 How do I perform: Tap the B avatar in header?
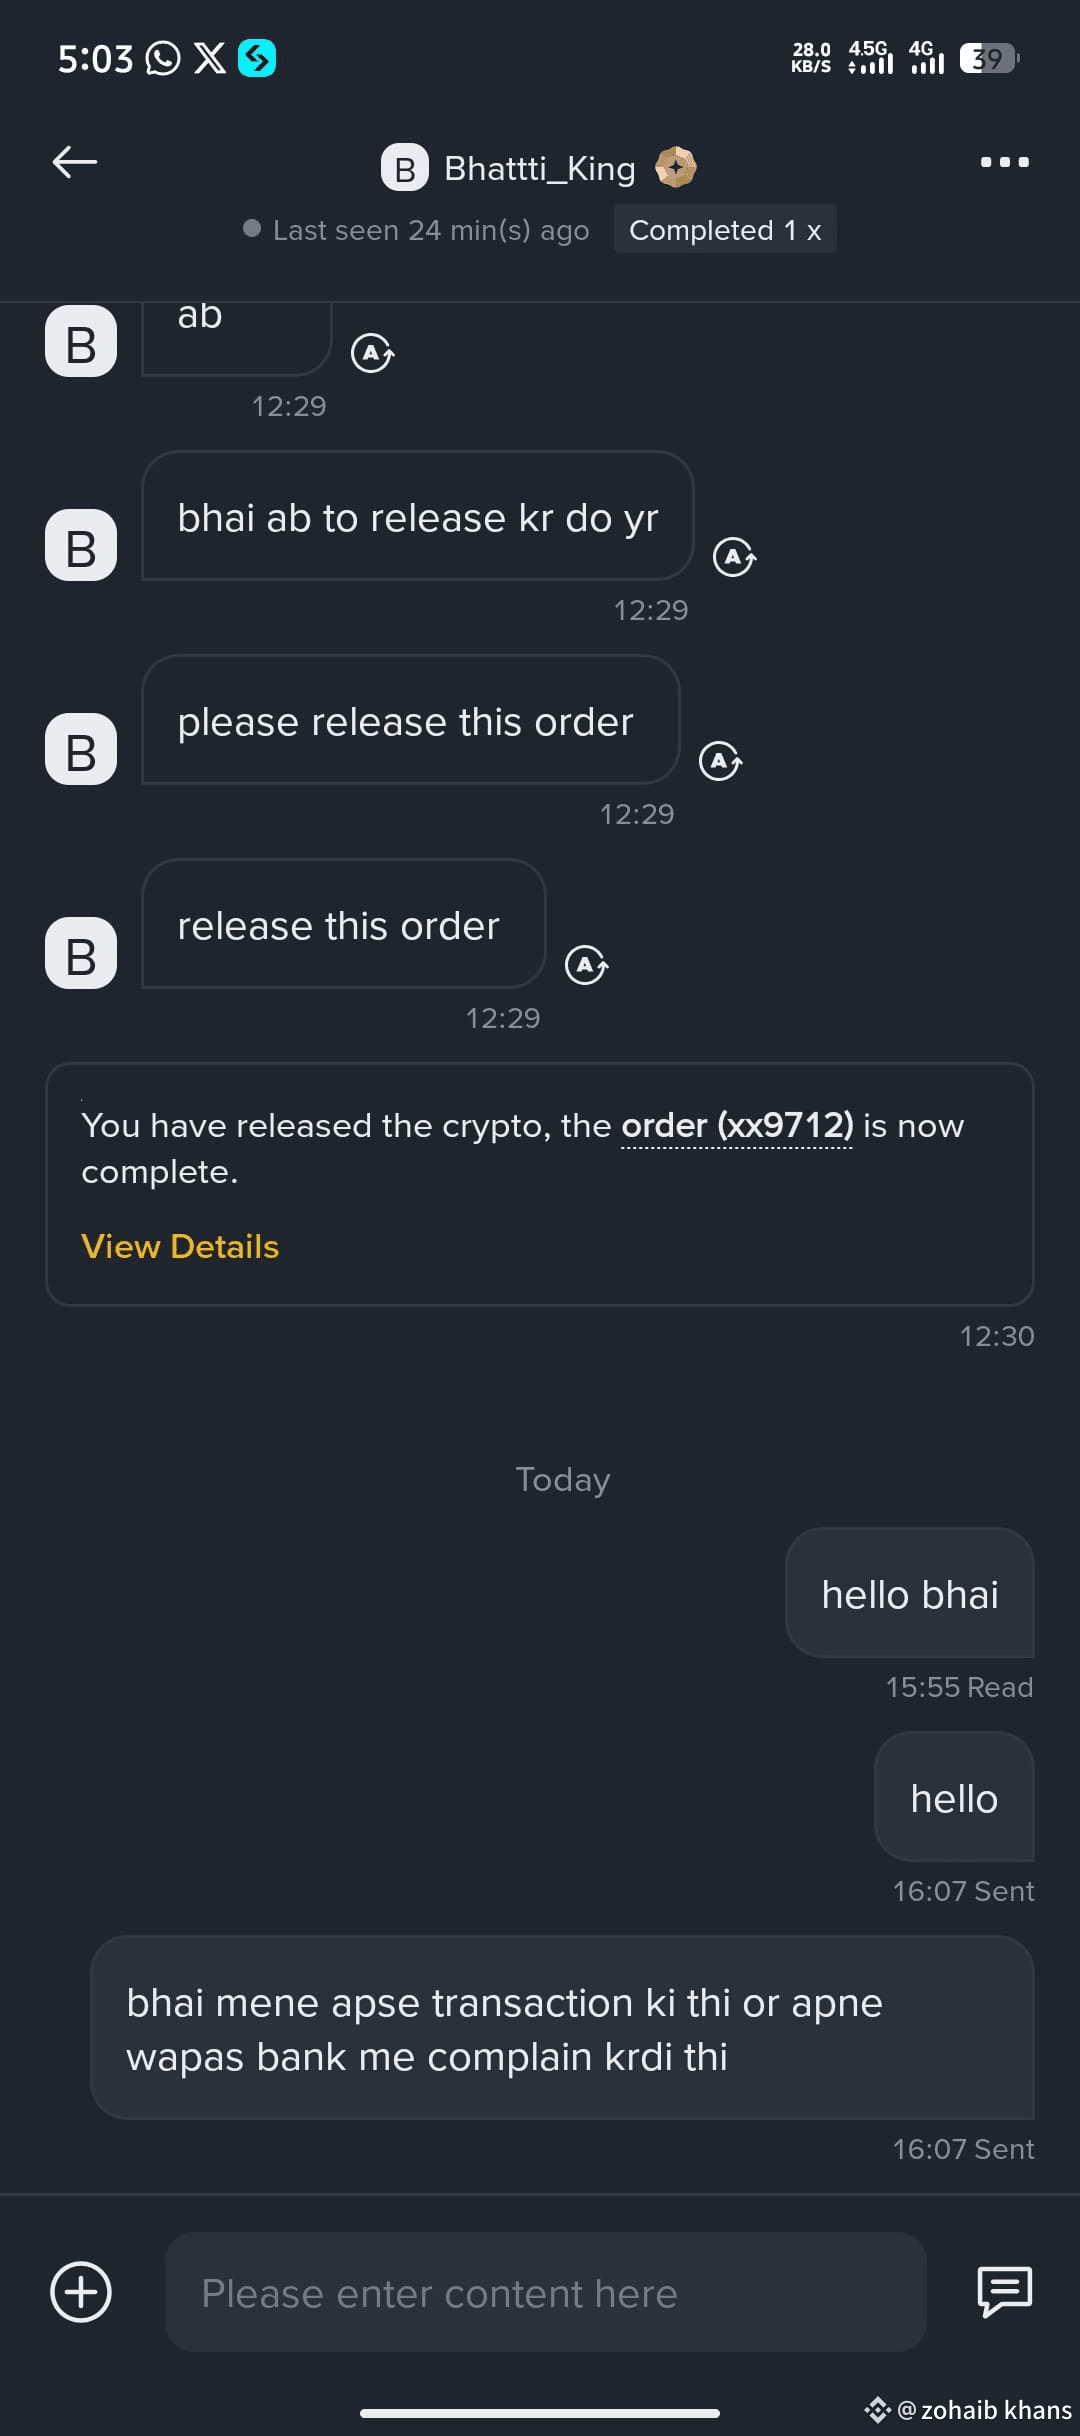(405, 168)
